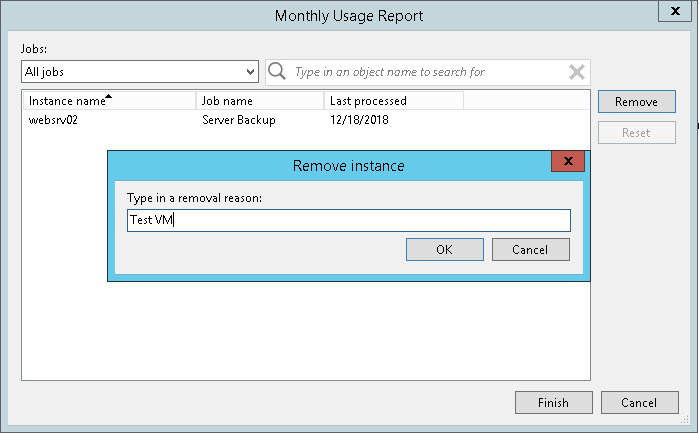Select the websrv02 instance row
This screenshot has height=433, width=699.
(306, 120)
